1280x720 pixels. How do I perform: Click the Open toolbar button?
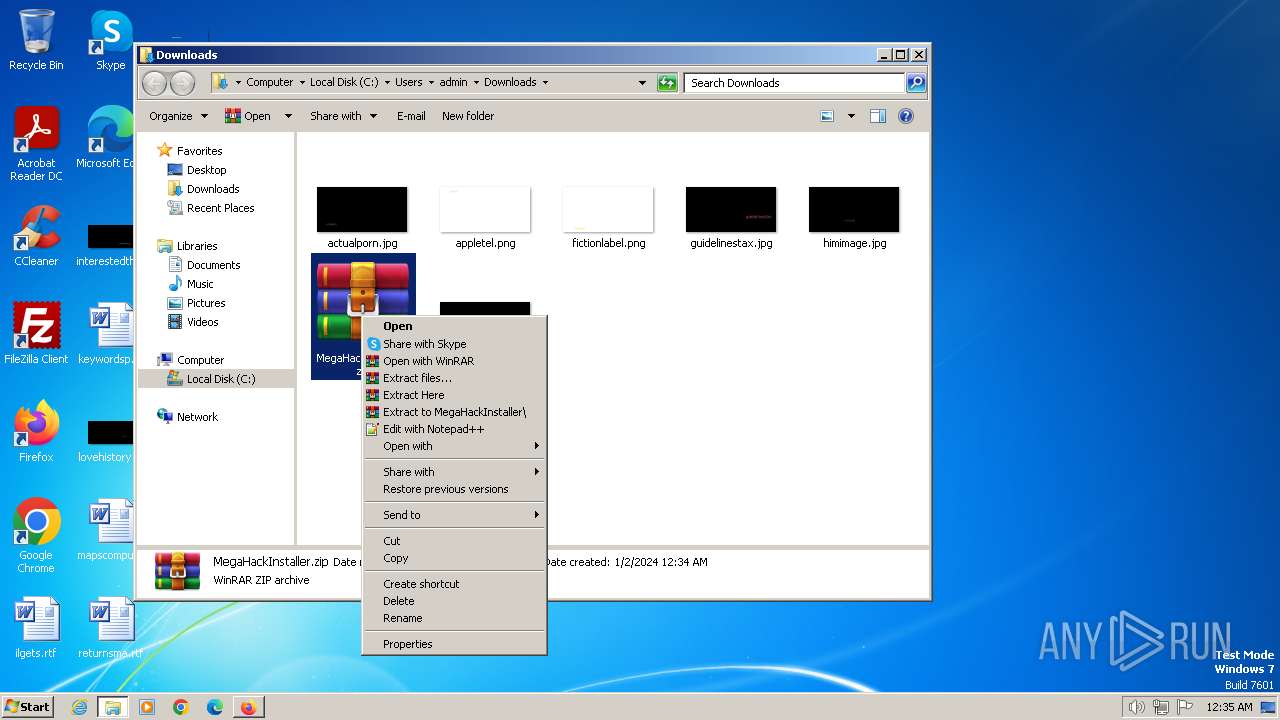tap(248, 116)
